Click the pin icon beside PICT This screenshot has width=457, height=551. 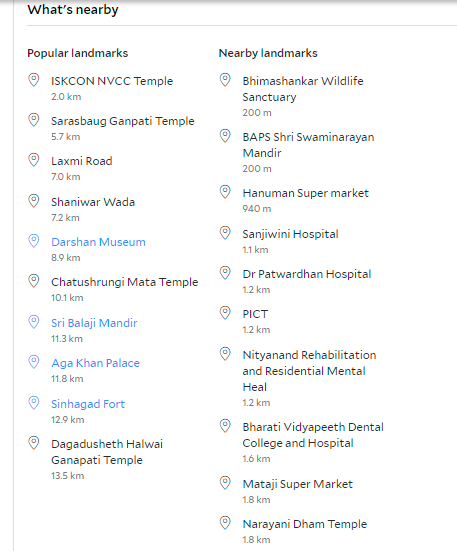tap(225, 313)
